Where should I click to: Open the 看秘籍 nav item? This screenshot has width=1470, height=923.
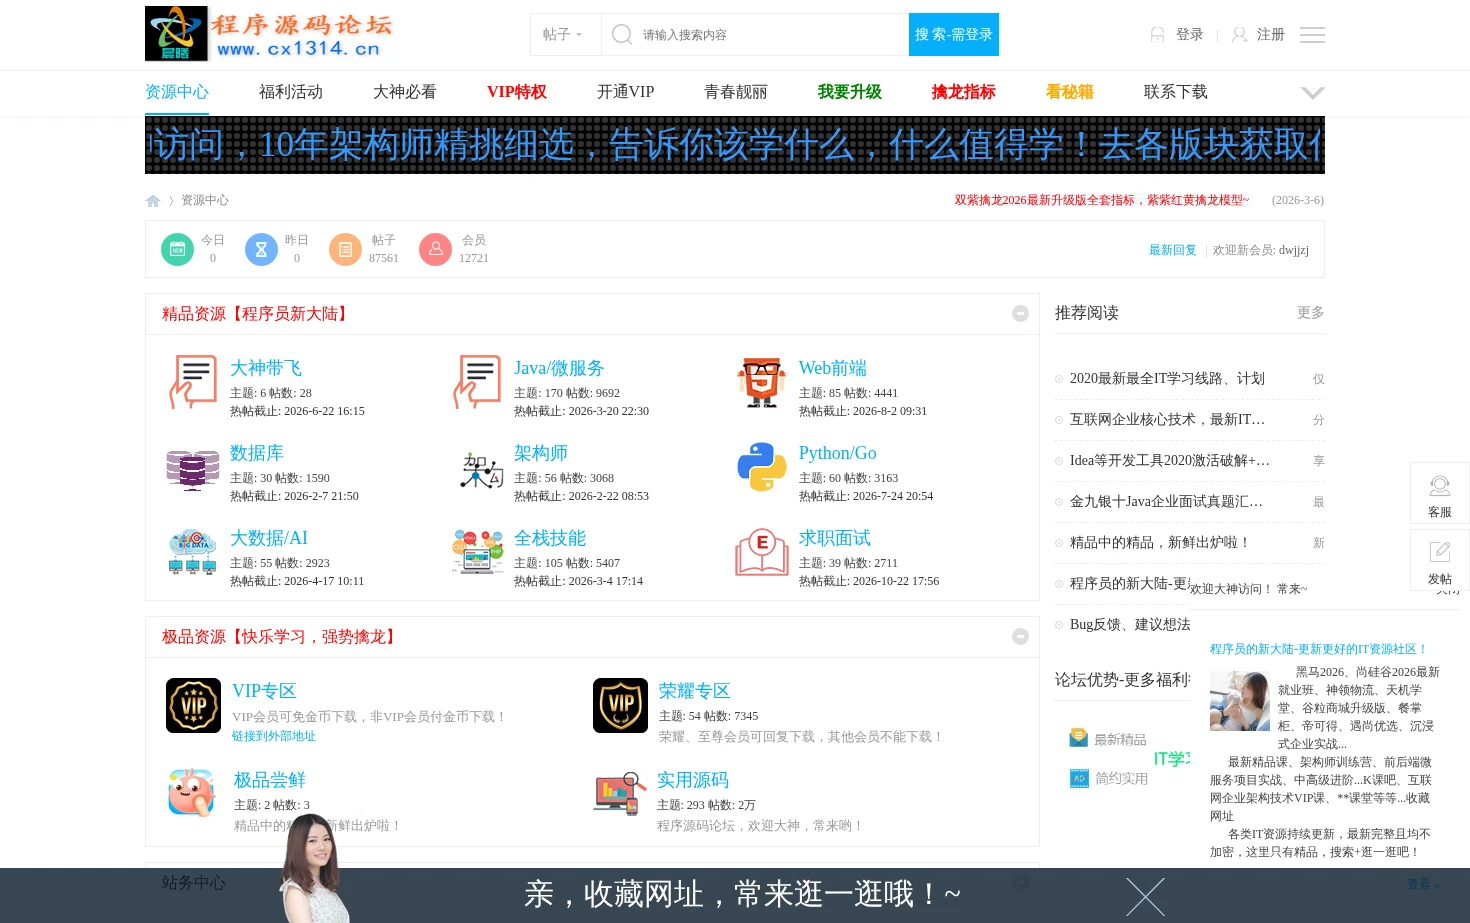(x=1070, y=92)
